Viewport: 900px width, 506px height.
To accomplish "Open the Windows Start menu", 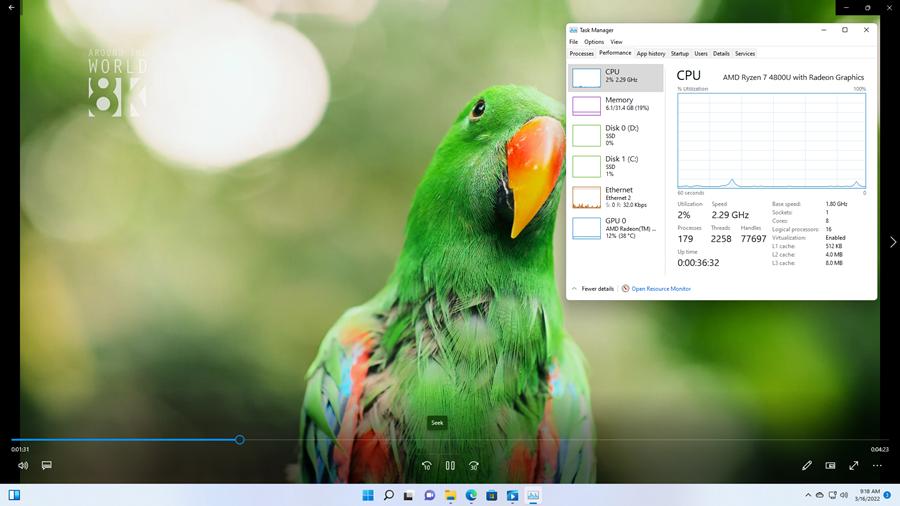I will click(x=367, y=495).
